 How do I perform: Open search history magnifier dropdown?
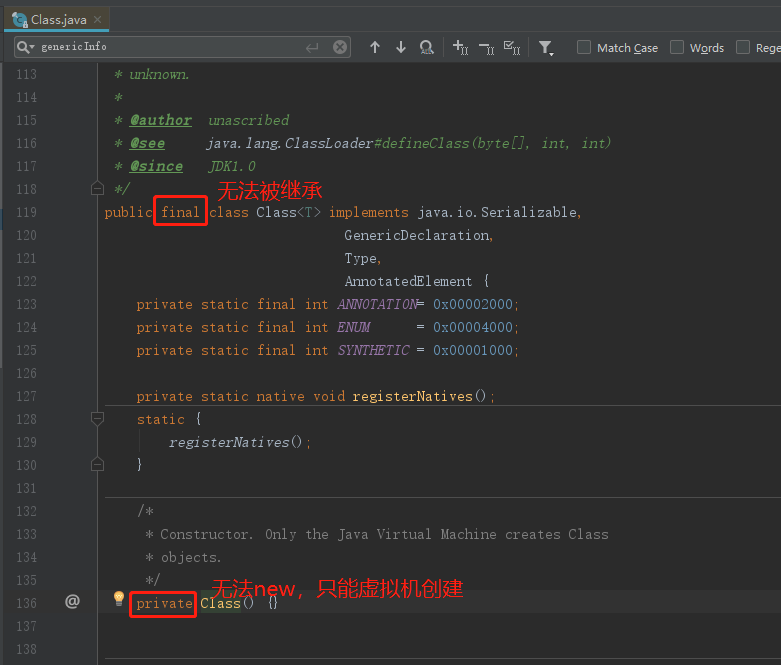coord(25,47)
